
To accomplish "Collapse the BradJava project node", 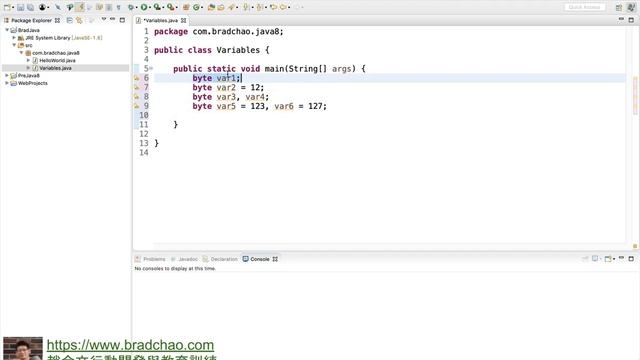I will (x=7, y=30).
